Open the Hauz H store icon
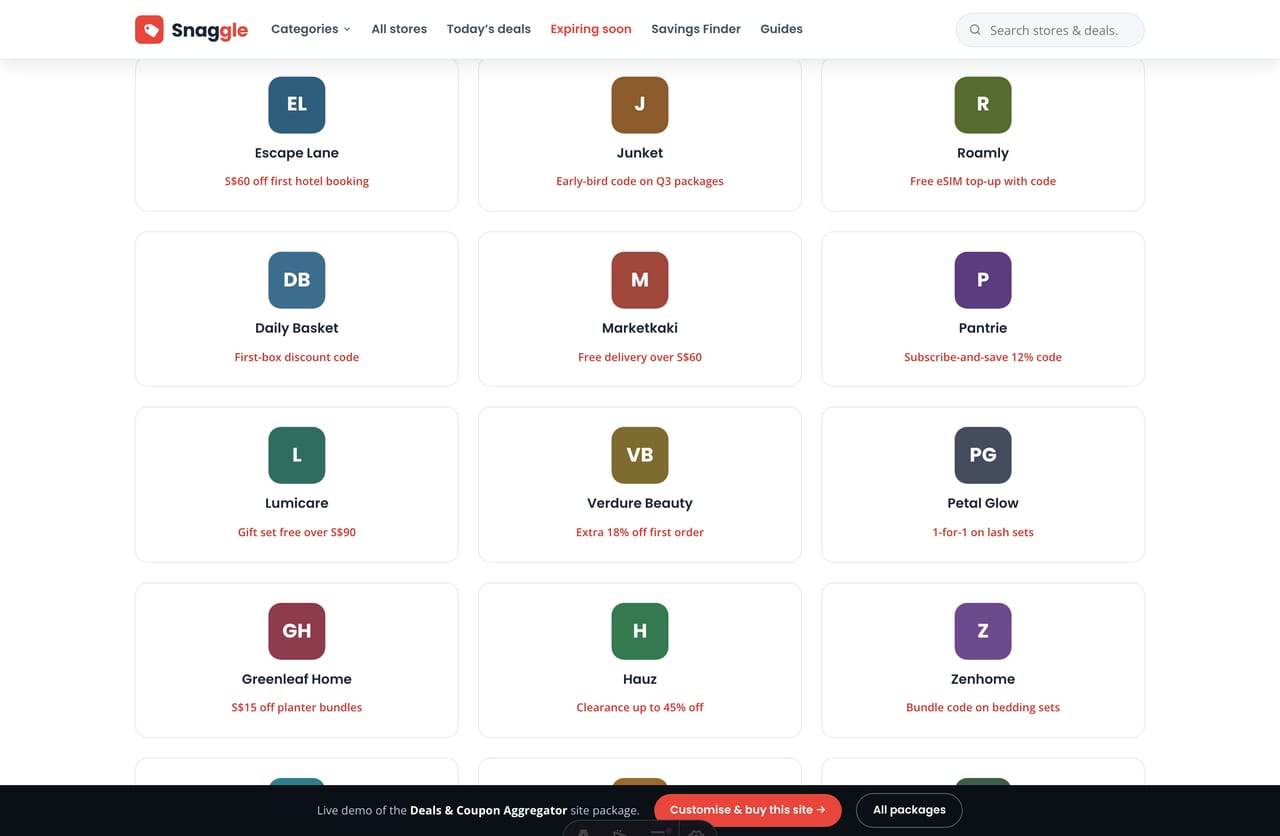Viewport: 1280px width, 836px height. pyautogui.click(x=640, y=631)
